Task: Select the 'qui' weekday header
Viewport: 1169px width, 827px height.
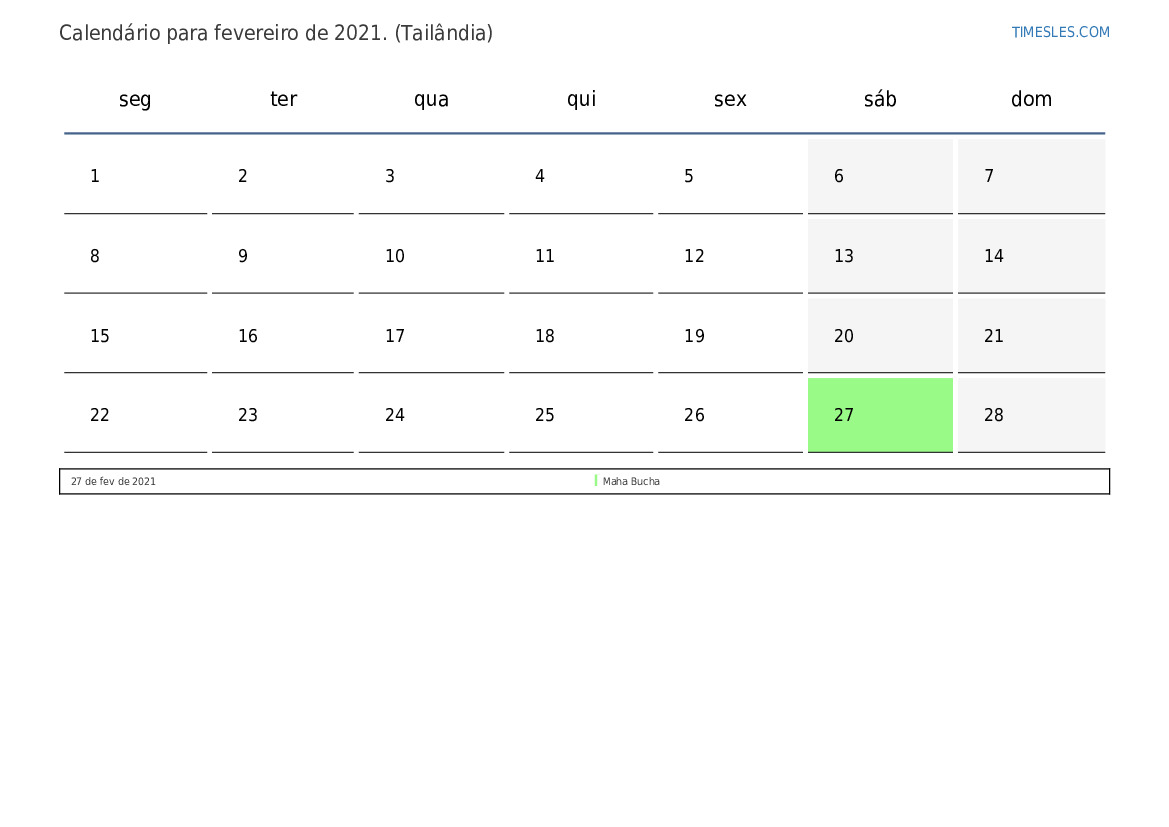Action: (582, 99)
